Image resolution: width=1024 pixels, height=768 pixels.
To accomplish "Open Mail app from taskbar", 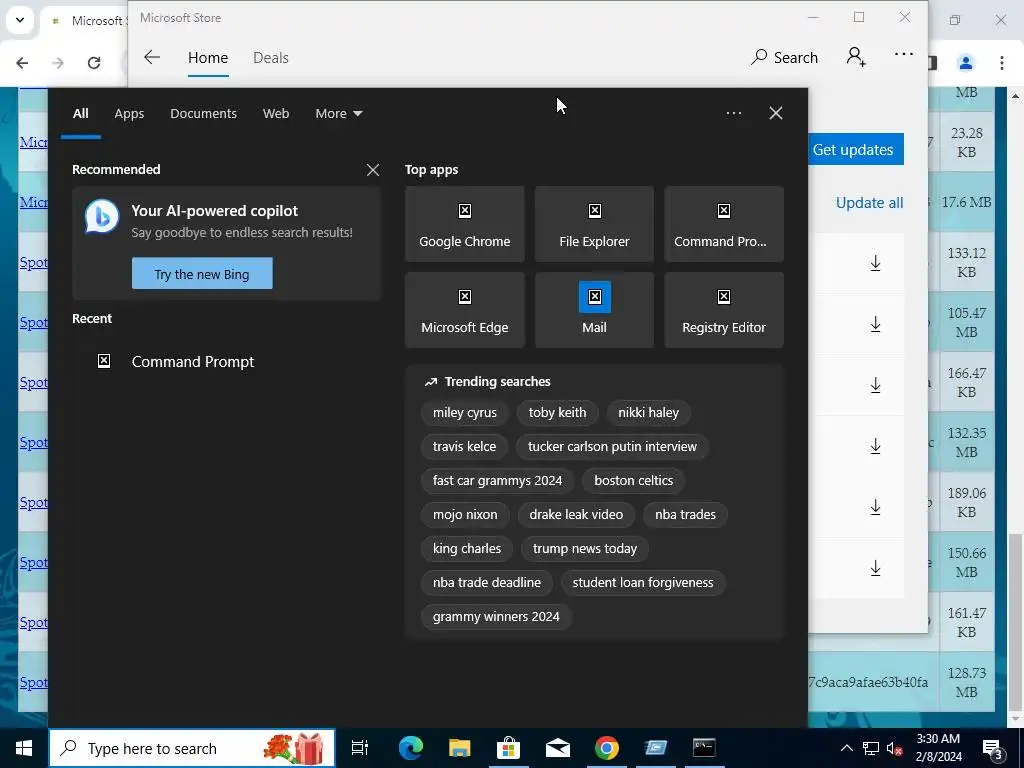I will pos(558,748).
